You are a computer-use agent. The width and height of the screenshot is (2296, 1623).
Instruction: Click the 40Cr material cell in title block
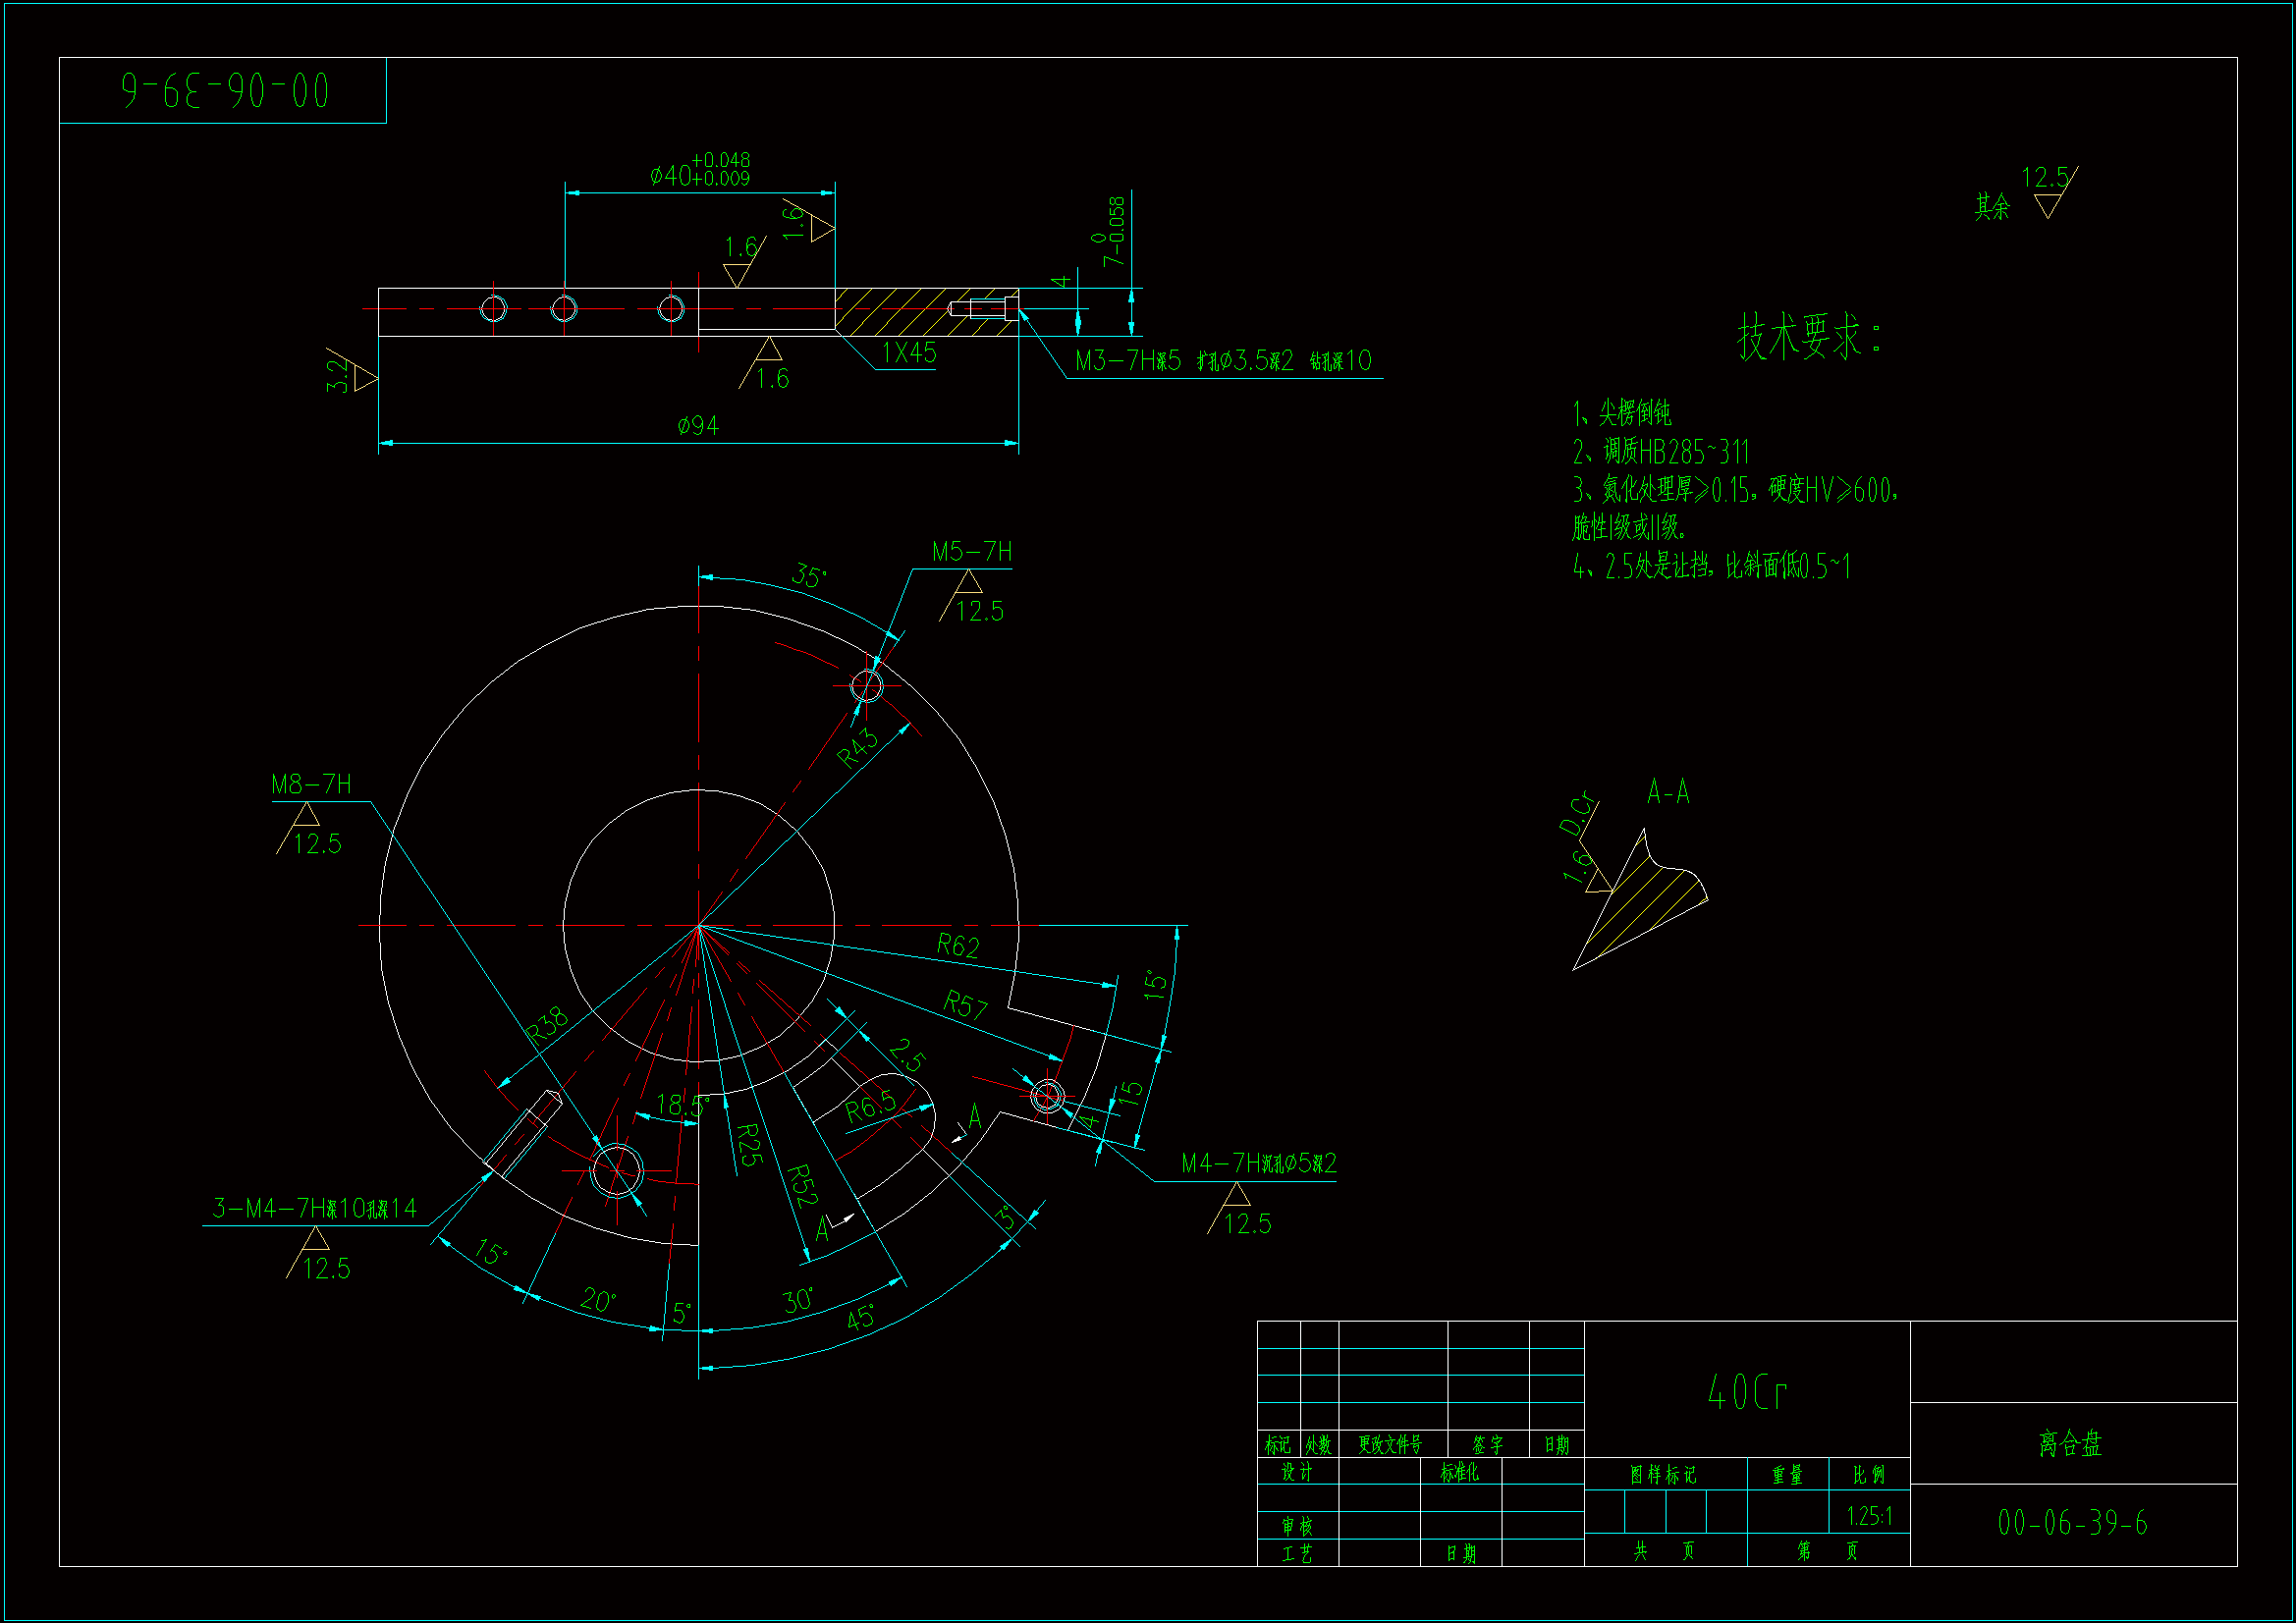click(1746, 1391)
